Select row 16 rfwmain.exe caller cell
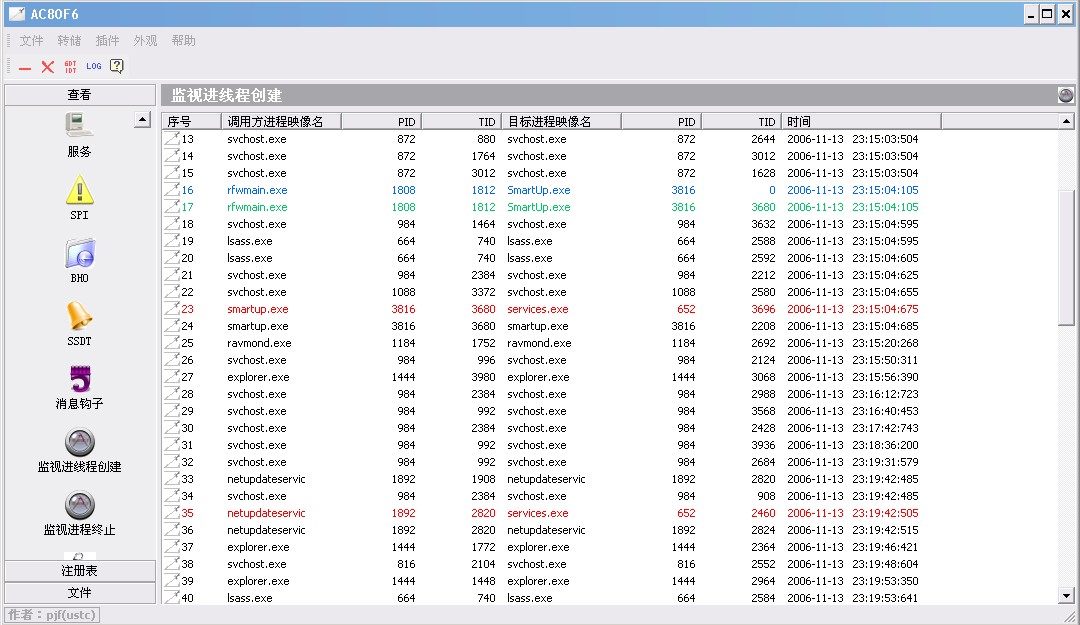Screen dimensions: 1080x625 click(x=257, y=190)
